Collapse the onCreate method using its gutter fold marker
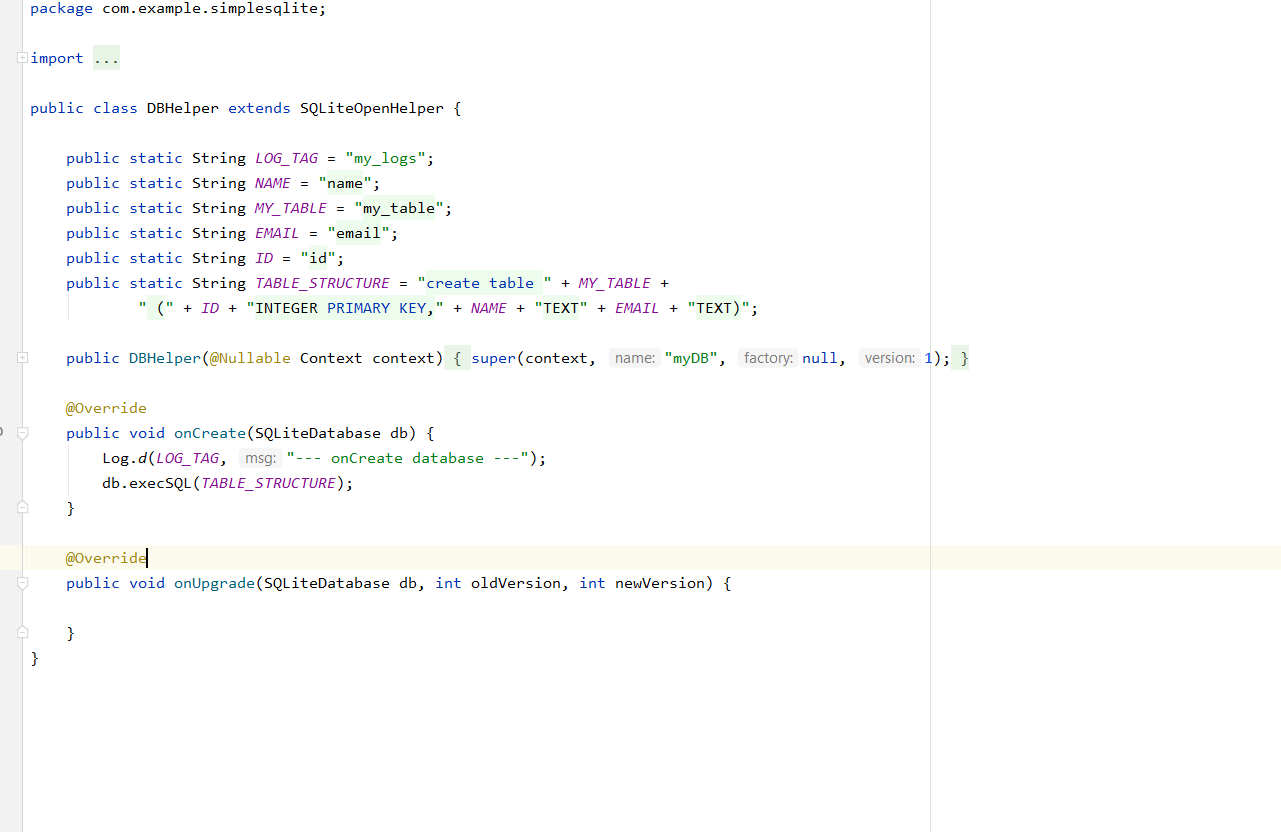1281x832 pixels. pyautogui.click(x=22, y=433)
